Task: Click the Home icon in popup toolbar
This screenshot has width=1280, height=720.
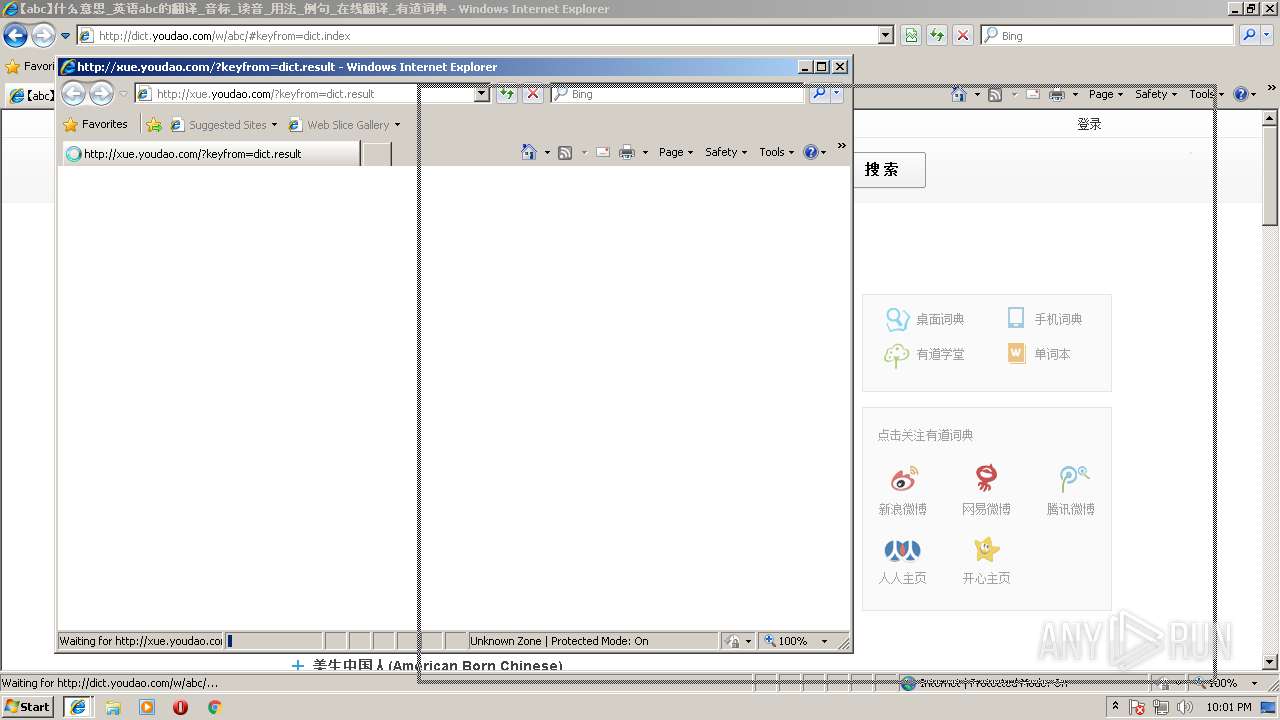Action: (529, 152)
